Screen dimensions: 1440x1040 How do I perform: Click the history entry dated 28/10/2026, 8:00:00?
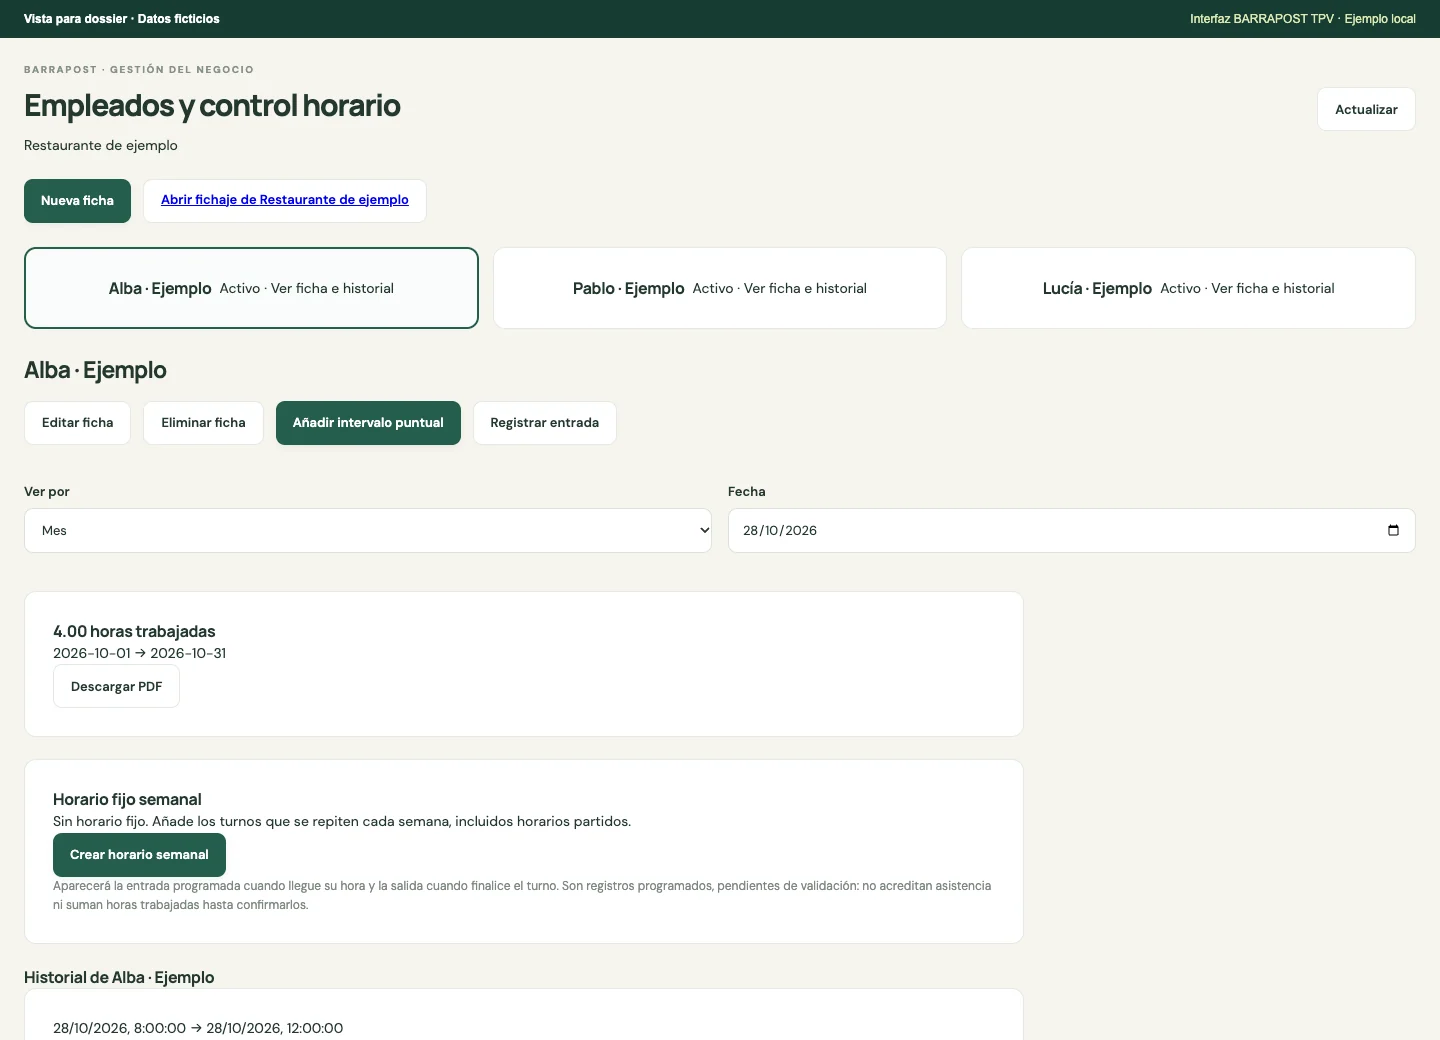point(198,1028)
